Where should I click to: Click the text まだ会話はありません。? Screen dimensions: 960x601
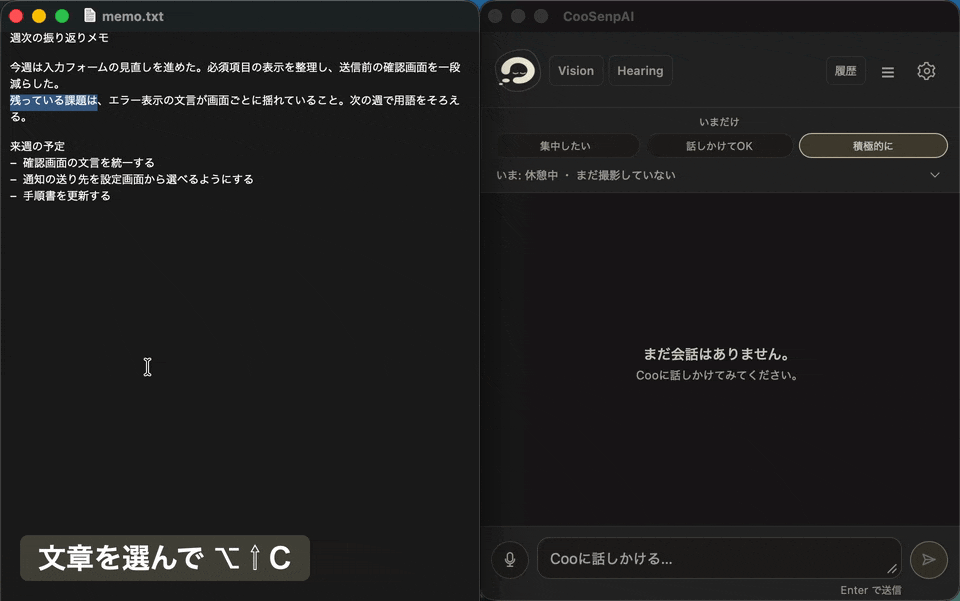(716, 354)
